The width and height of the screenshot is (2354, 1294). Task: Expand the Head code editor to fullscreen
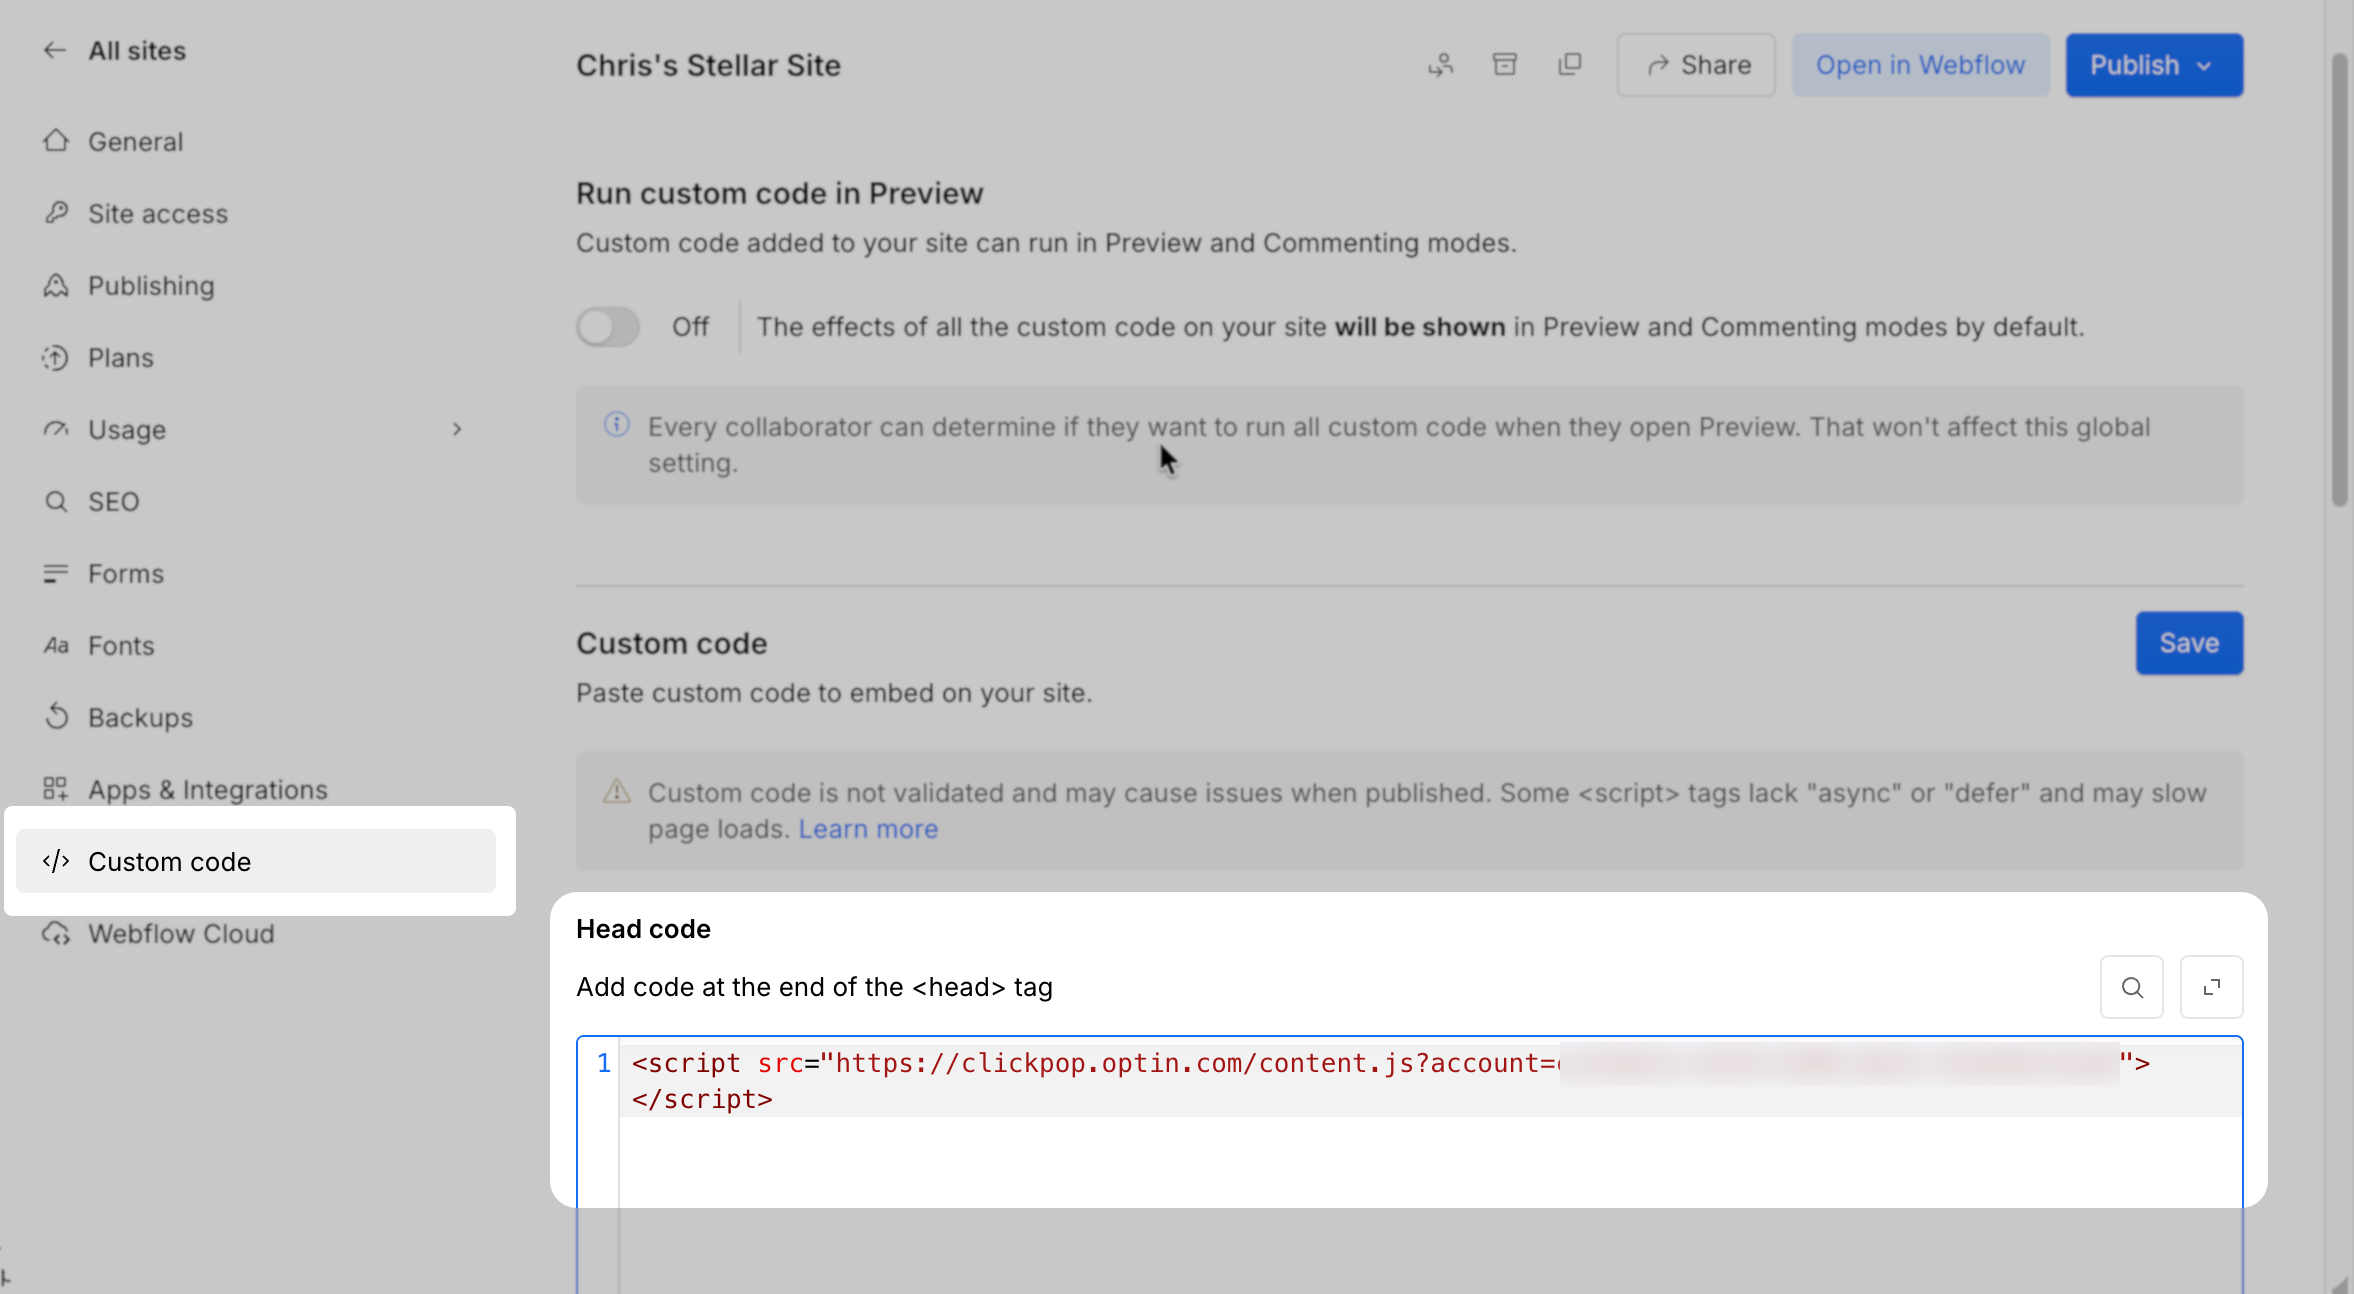click(x=2212, y=987)
